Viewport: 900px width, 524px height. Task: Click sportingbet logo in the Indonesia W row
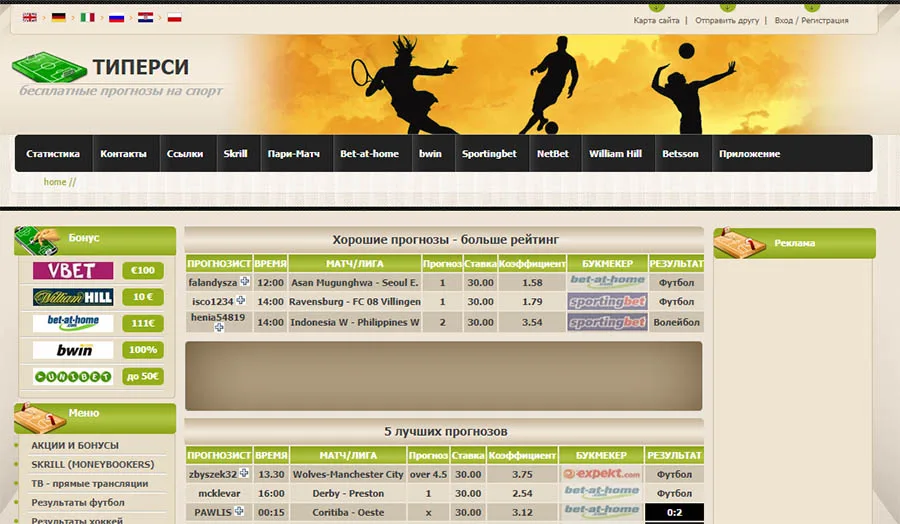tap(607, 322)
